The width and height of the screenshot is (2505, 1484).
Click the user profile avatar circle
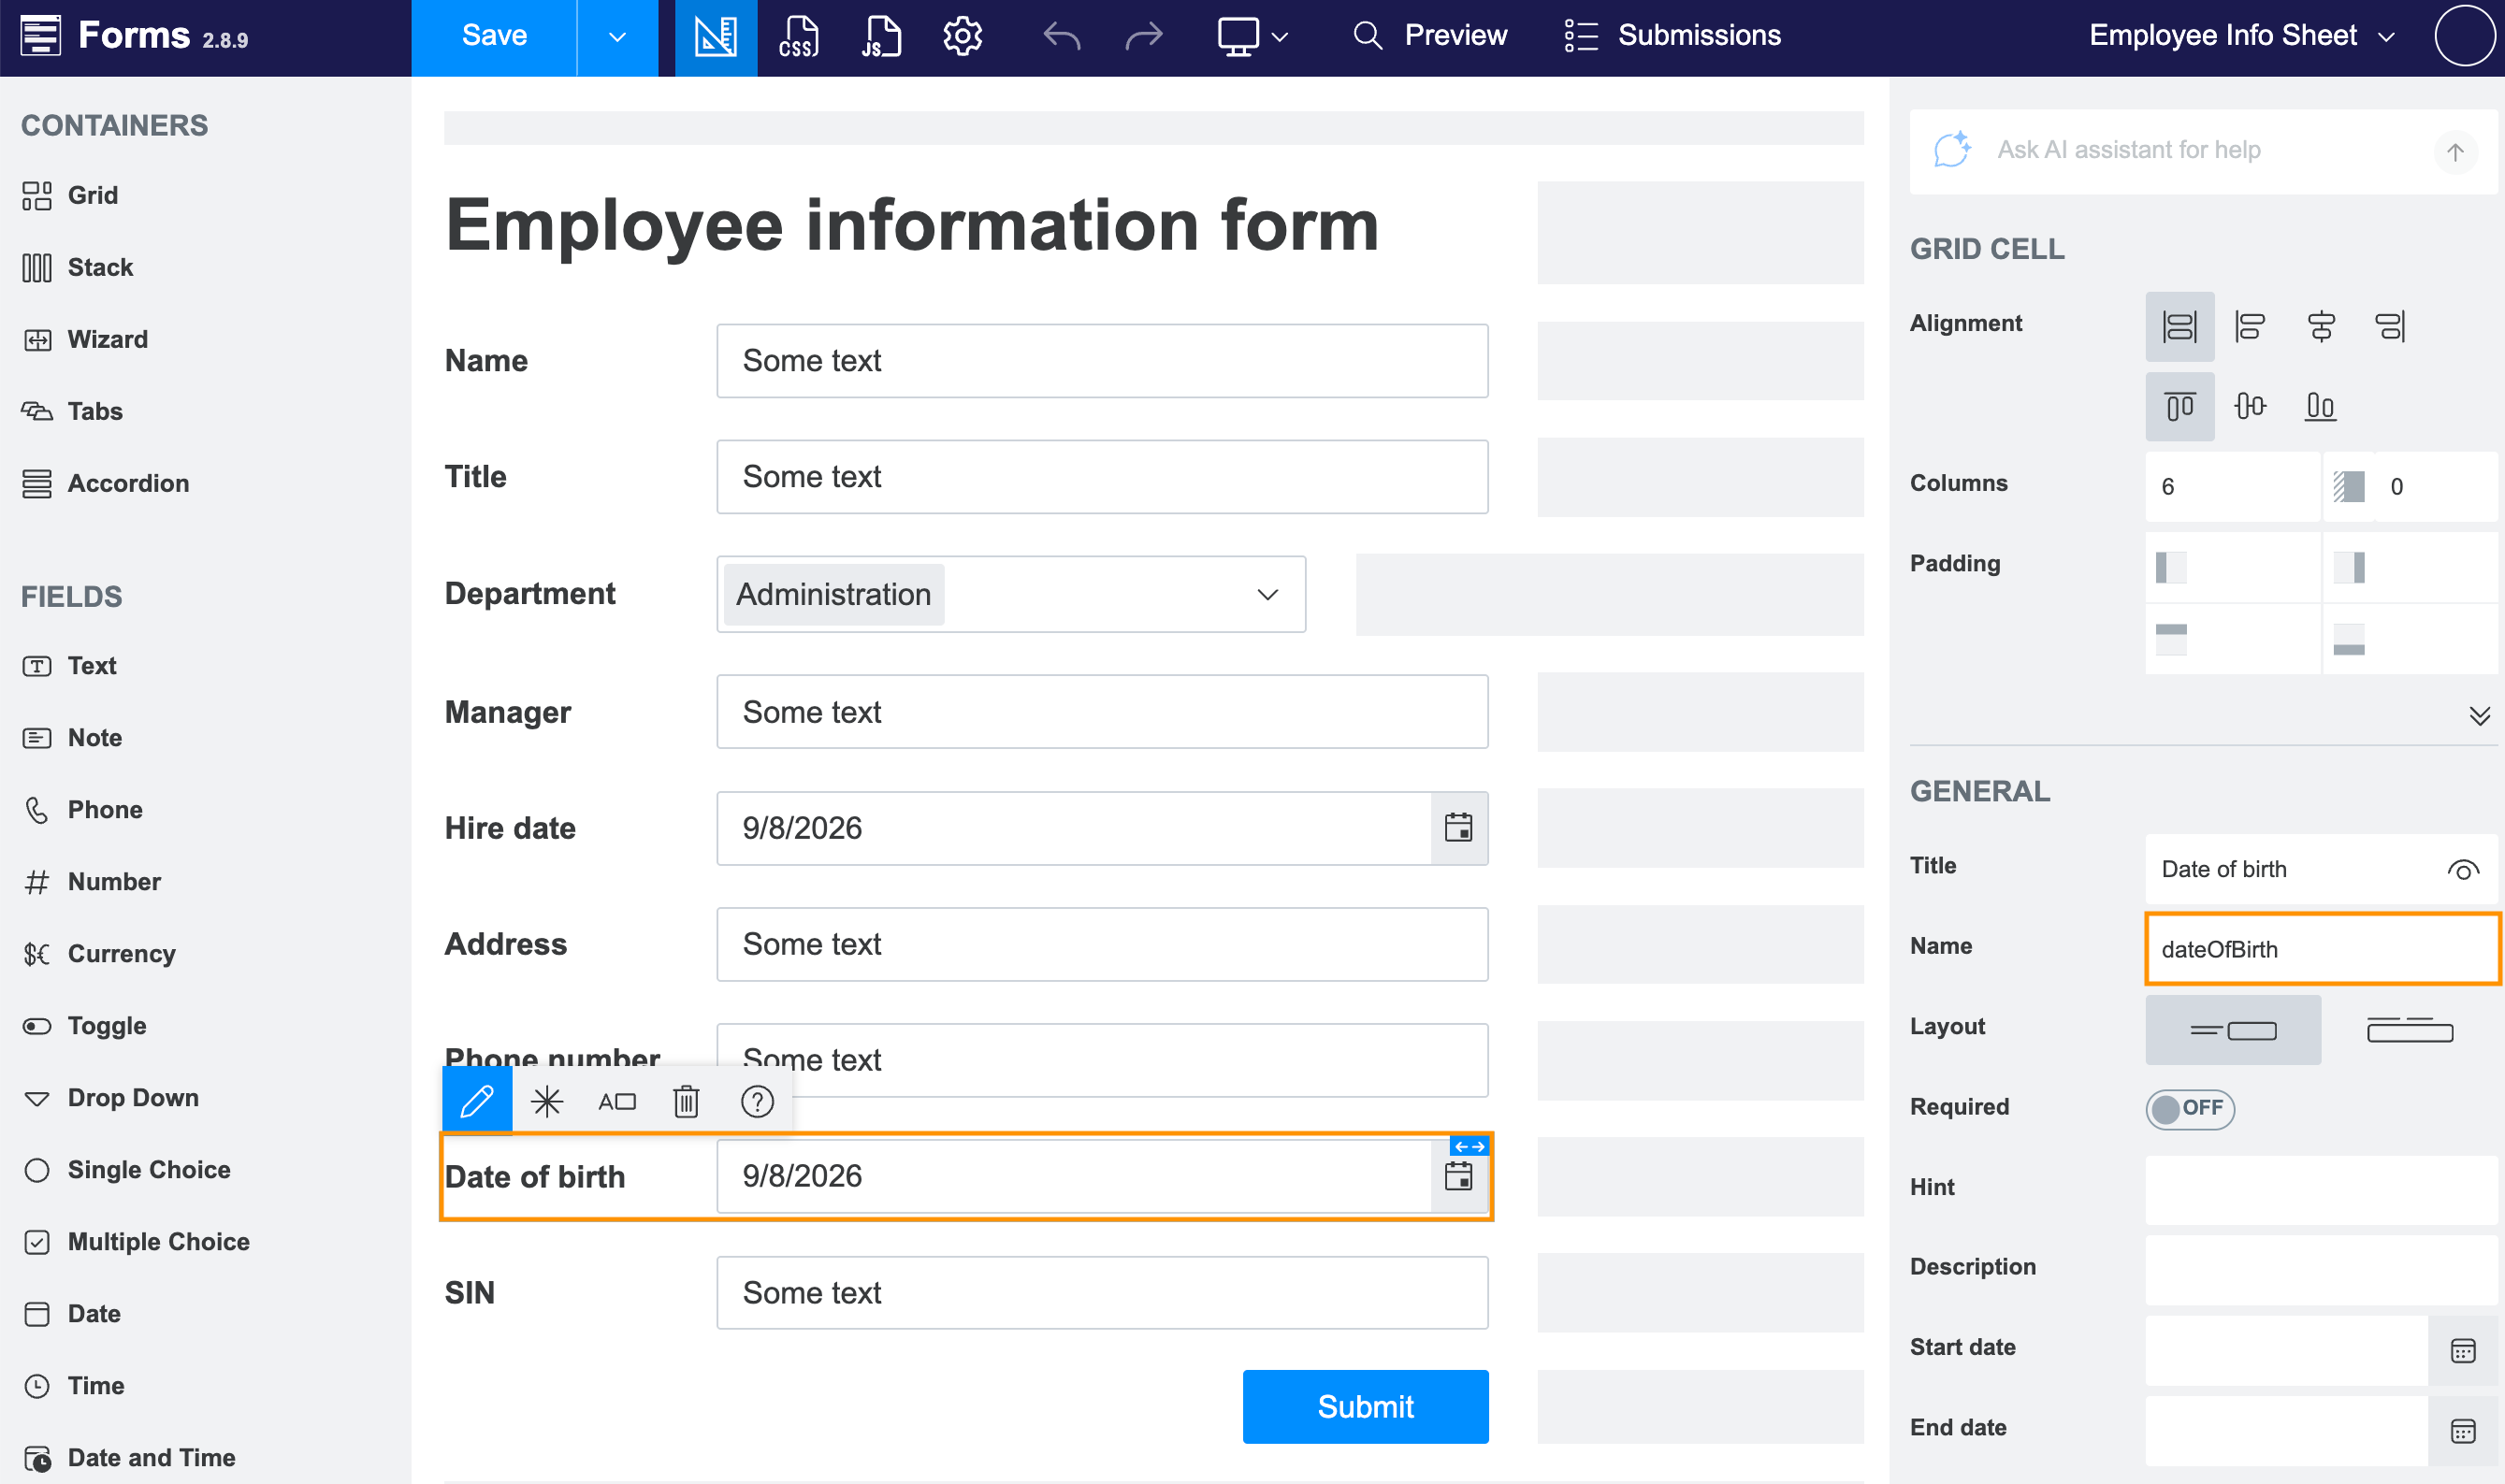click(2465, 36)
